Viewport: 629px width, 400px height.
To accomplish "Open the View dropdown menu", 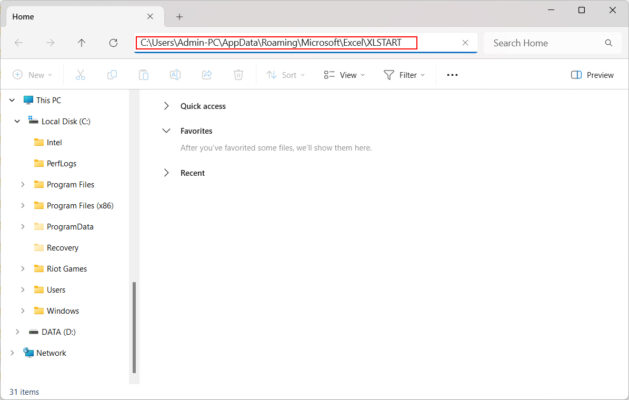I will (x=344, y=75).
